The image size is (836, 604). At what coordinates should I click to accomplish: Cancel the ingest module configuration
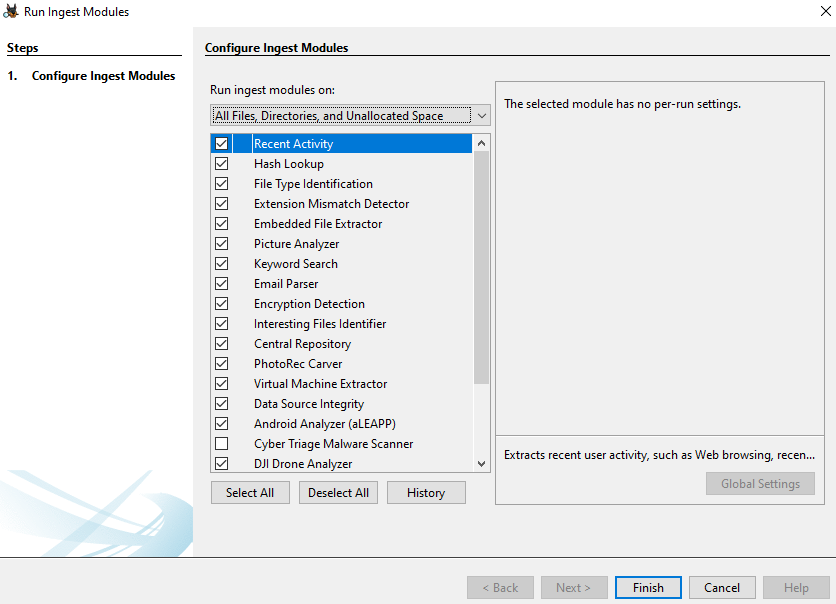(x=722, y=588)
